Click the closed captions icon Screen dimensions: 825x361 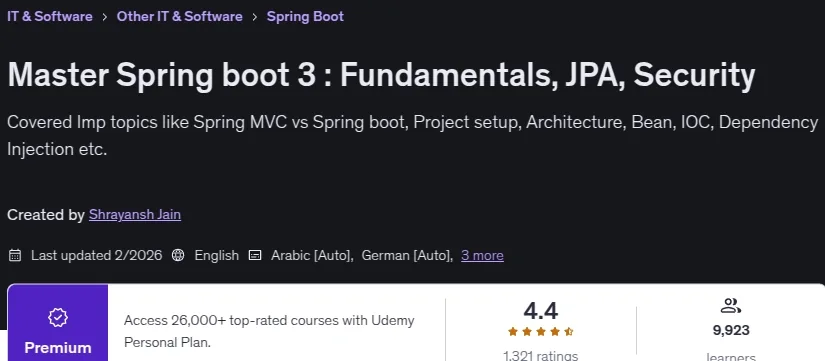[255, 256]
